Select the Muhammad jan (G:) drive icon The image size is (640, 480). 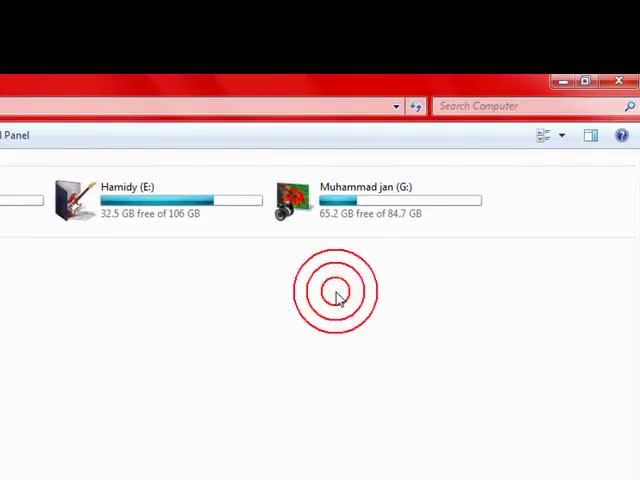pos(293,200)
